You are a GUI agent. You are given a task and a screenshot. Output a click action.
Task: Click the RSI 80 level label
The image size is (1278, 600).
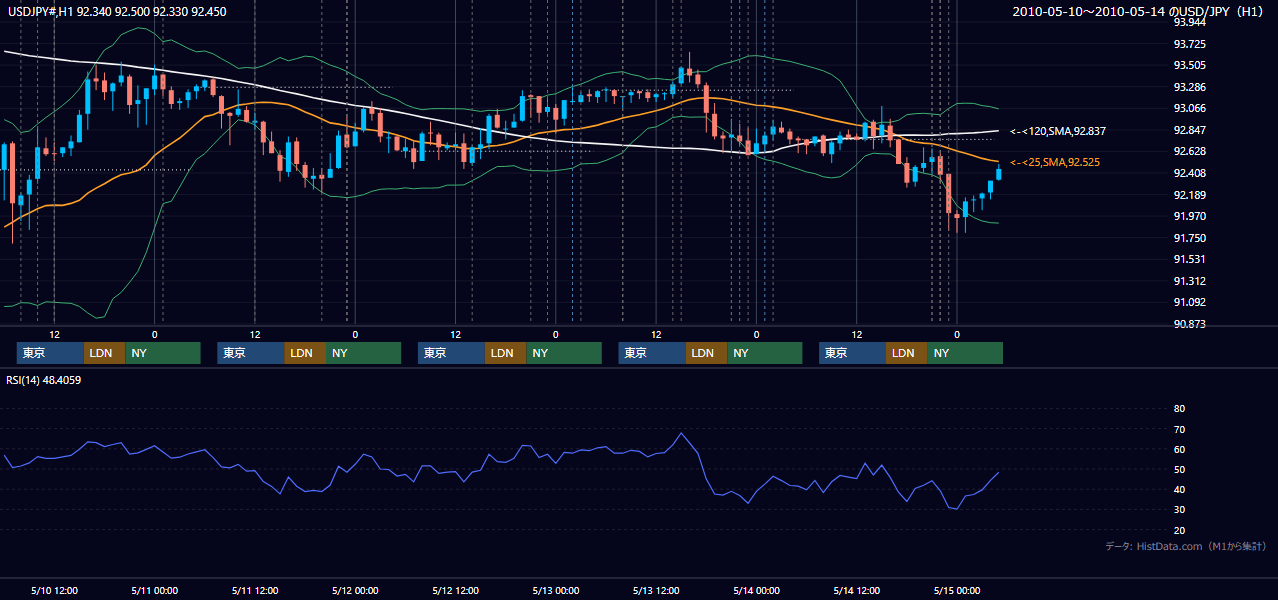click(1179, 409)
